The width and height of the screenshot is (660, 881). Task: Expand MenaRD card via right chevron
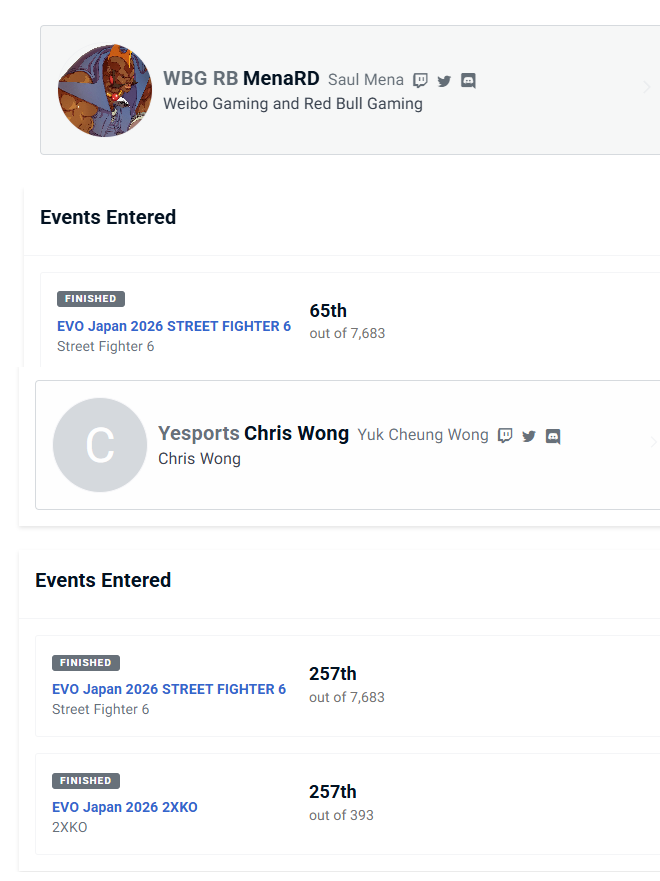647,87
